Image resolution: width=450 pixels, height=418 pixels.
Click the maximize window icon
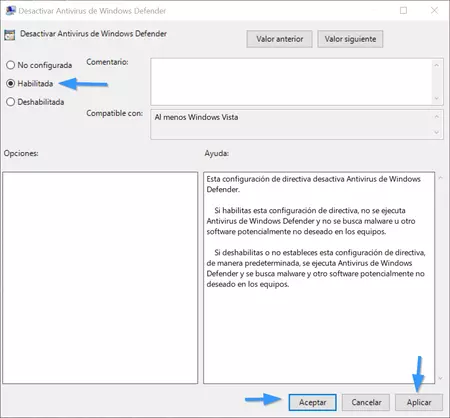tap(403, 10)
